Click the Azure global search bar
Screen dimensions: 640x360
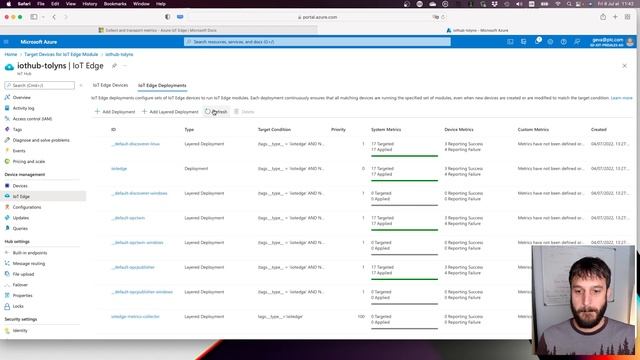click(317, 42)
